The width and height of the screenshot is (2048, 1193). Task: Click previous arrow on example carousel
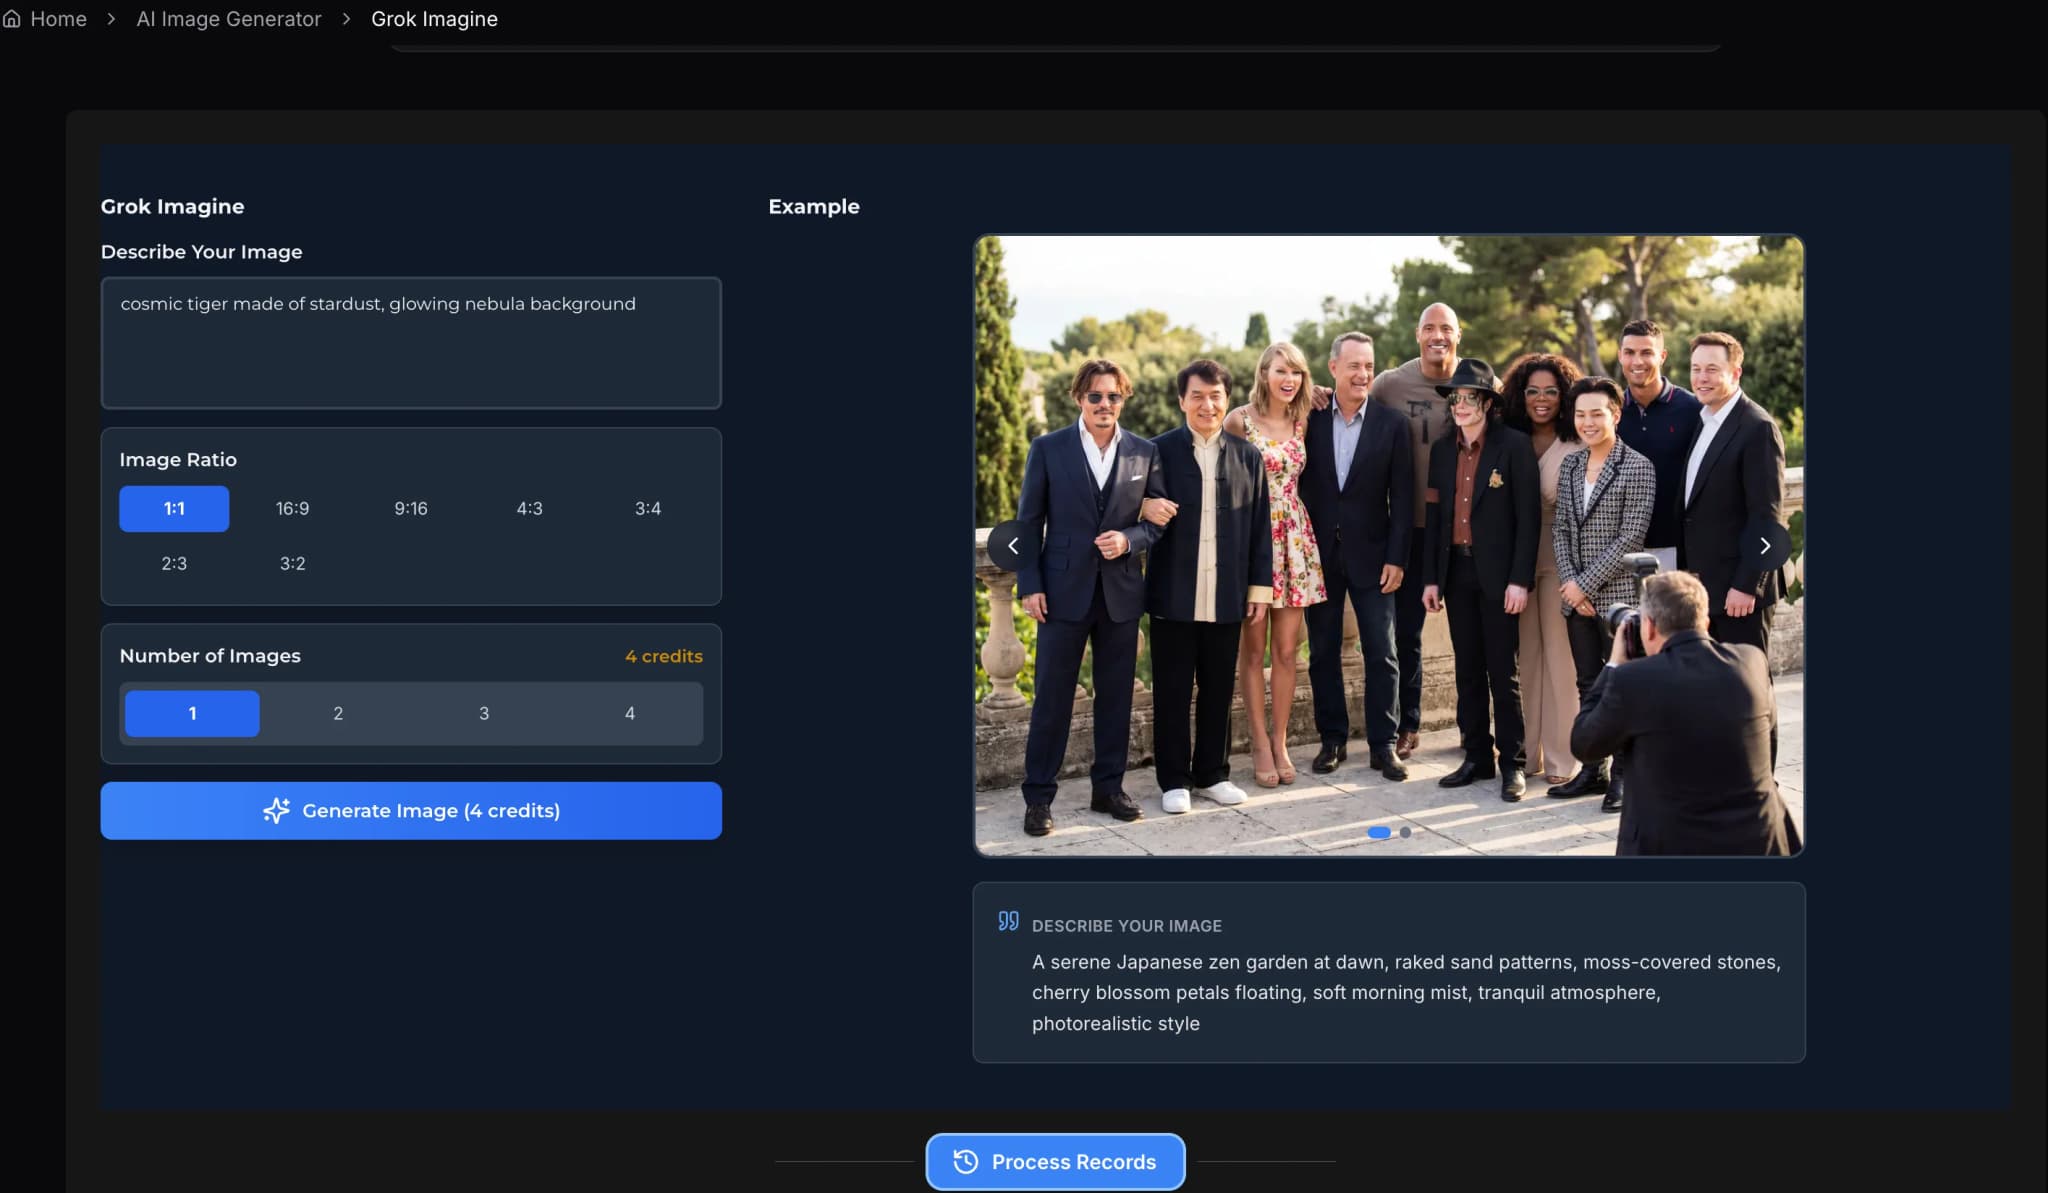click(x=1013, y=546)
